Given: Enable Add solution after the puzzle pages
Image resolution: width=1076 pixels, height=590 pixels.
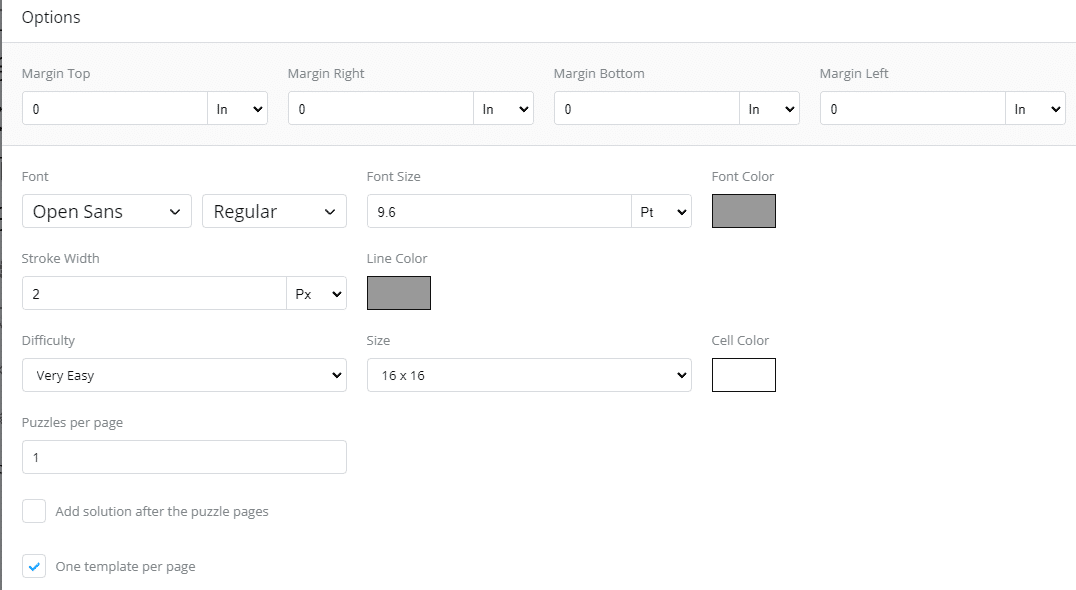Looking at the screenshot, I should click(34, 511).
